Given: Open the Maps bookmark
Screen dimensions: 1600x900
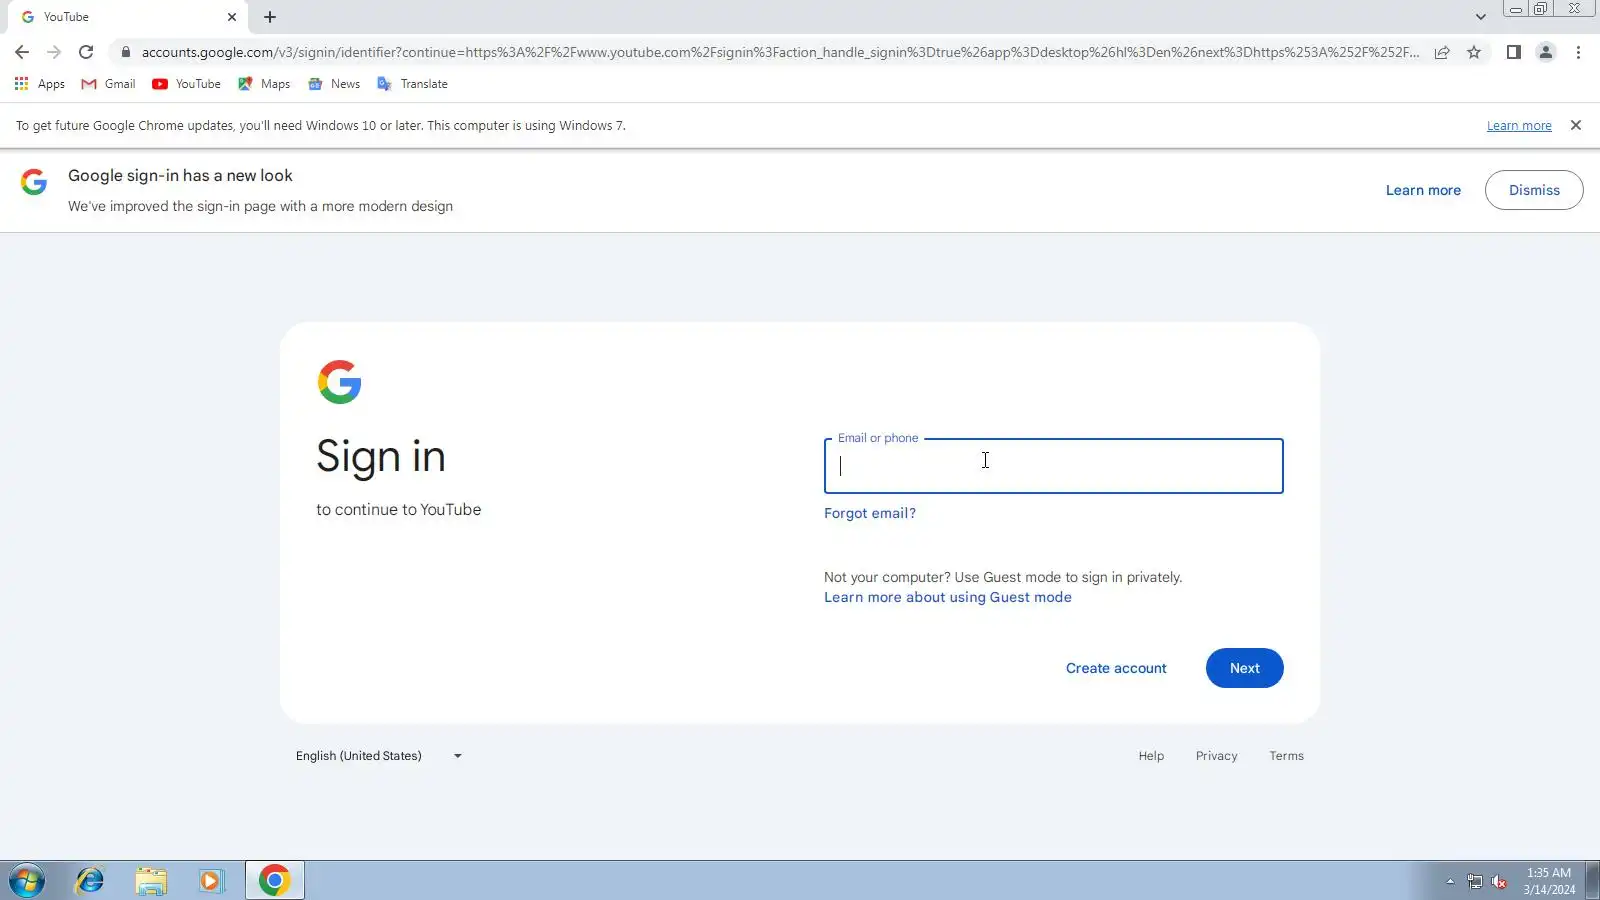Looking at the screenshot, I should 264,84.
